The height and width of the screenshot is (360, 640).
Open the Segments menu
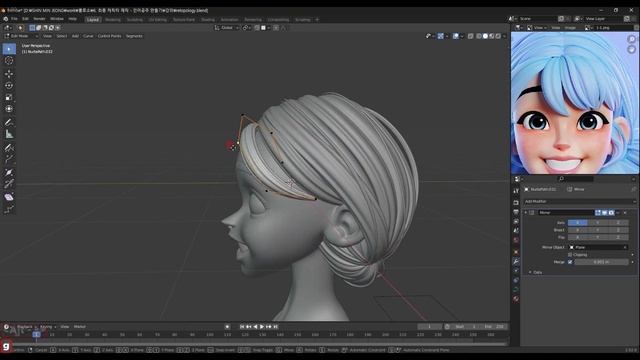[134, 36]
